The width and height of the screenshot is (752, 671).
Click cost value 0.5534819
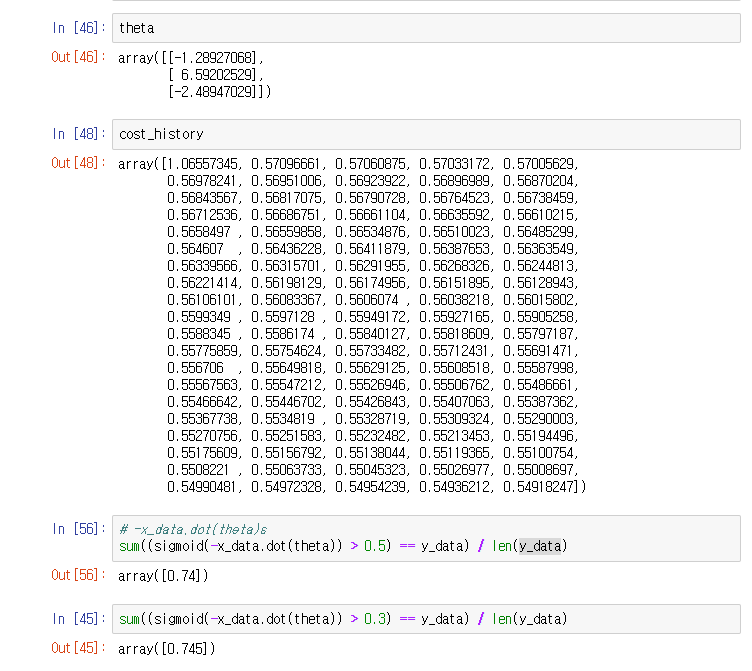click(283, 419)
